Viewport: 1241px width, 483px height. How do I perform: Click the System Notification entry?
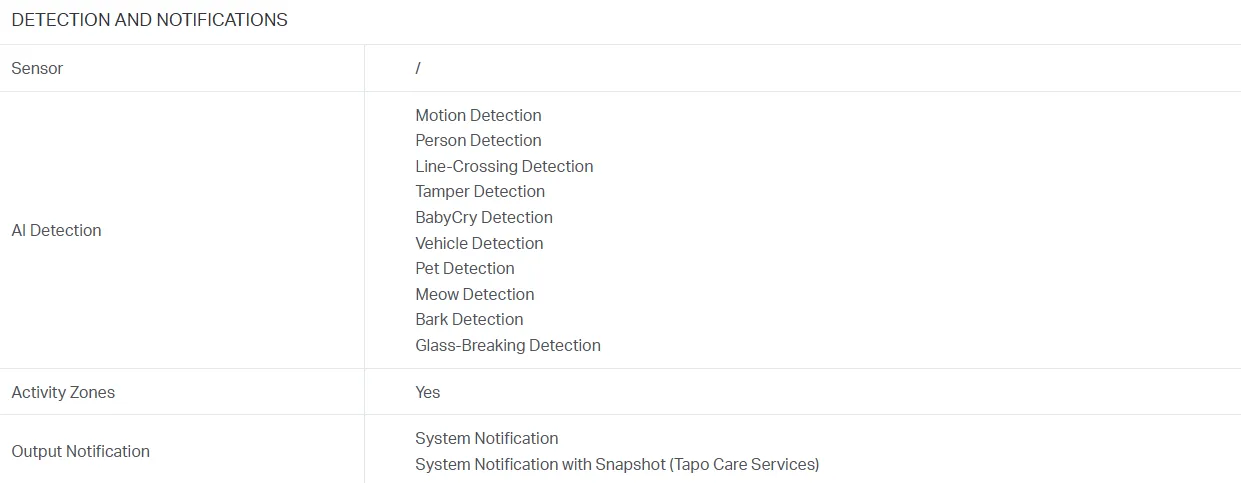[x=487, y=438]
